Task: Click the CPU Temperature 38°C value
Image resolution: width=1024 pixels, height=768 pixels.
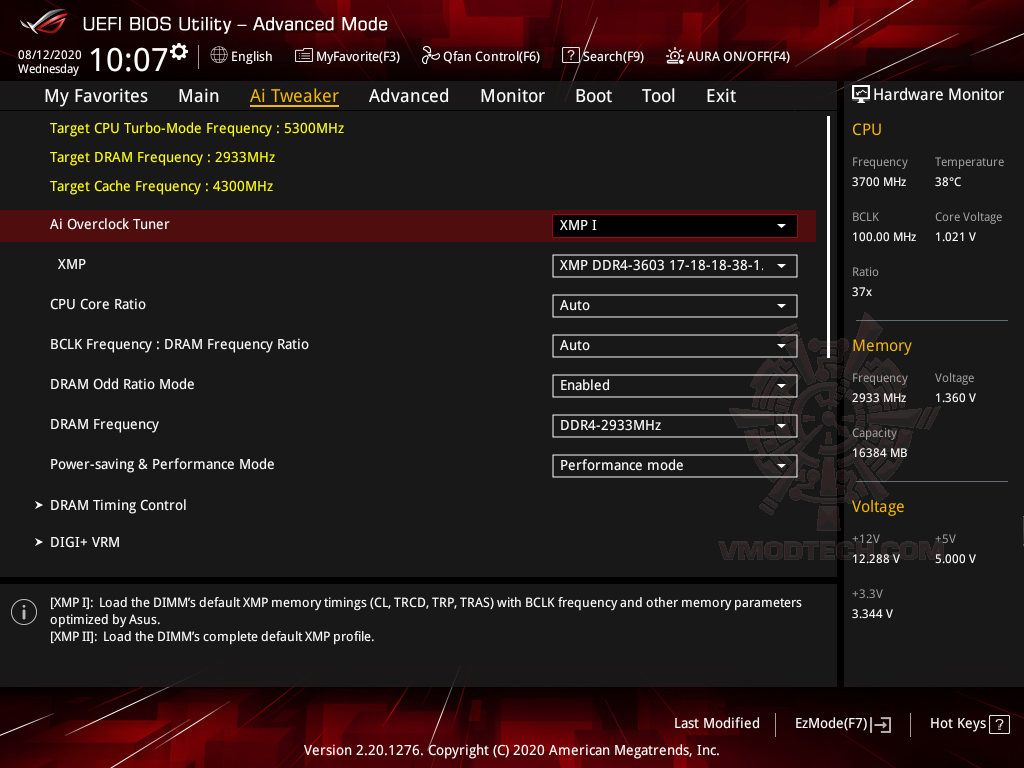Action: [x=948, y=182]
